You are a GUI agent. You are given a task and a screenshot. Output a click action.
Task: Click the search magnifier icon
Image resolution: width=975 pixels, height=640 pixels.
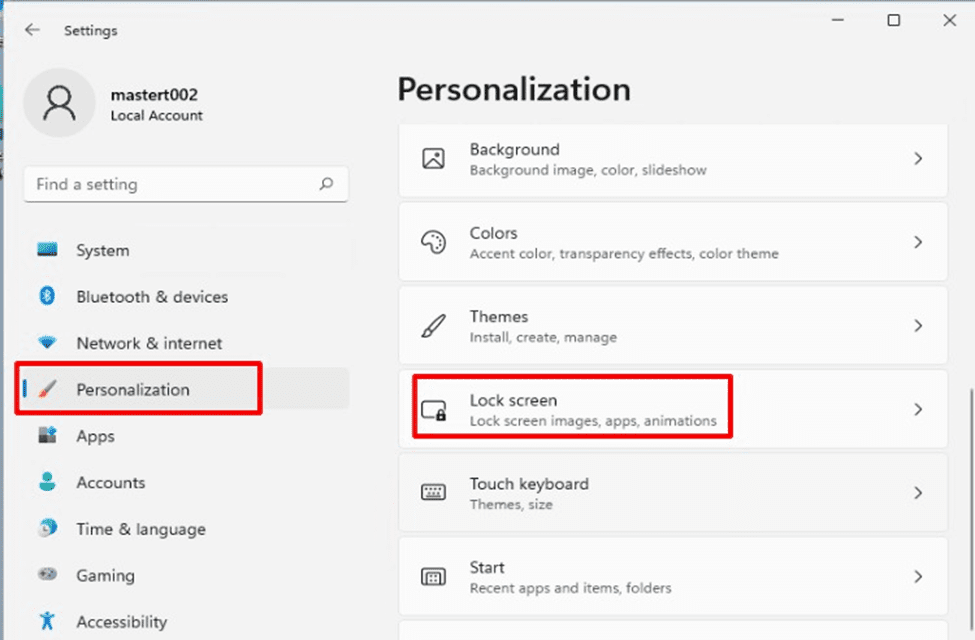[x=326, y=185]
